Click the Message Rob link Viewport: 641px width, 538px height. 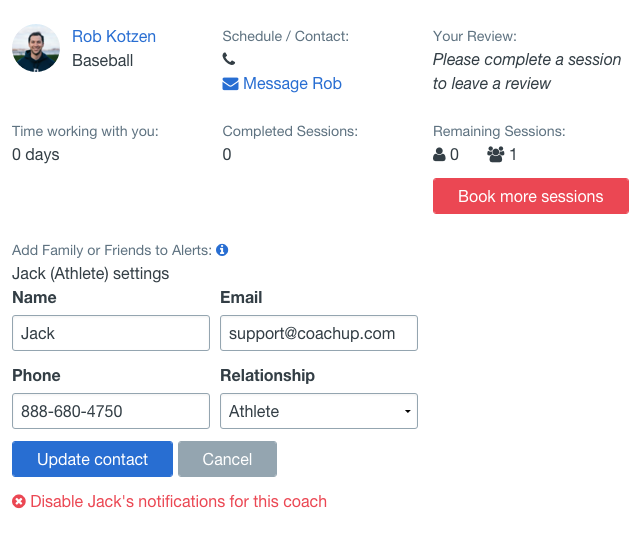pyautogui.click(x=292, y=83)
